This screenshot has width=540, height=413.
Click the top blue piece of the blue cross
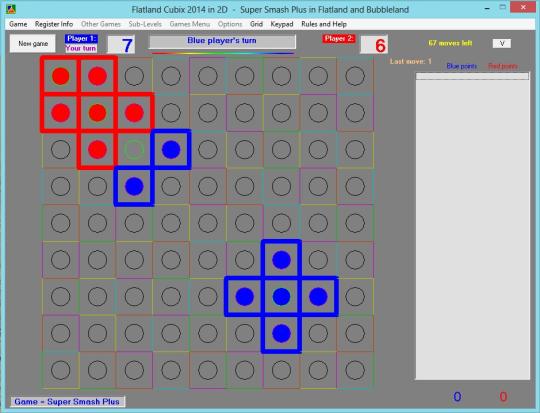coord(281,260)
